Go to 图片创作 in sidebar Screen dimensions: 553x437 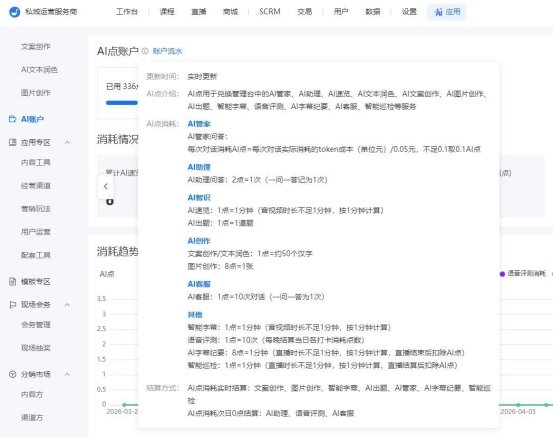coord(36,93)
